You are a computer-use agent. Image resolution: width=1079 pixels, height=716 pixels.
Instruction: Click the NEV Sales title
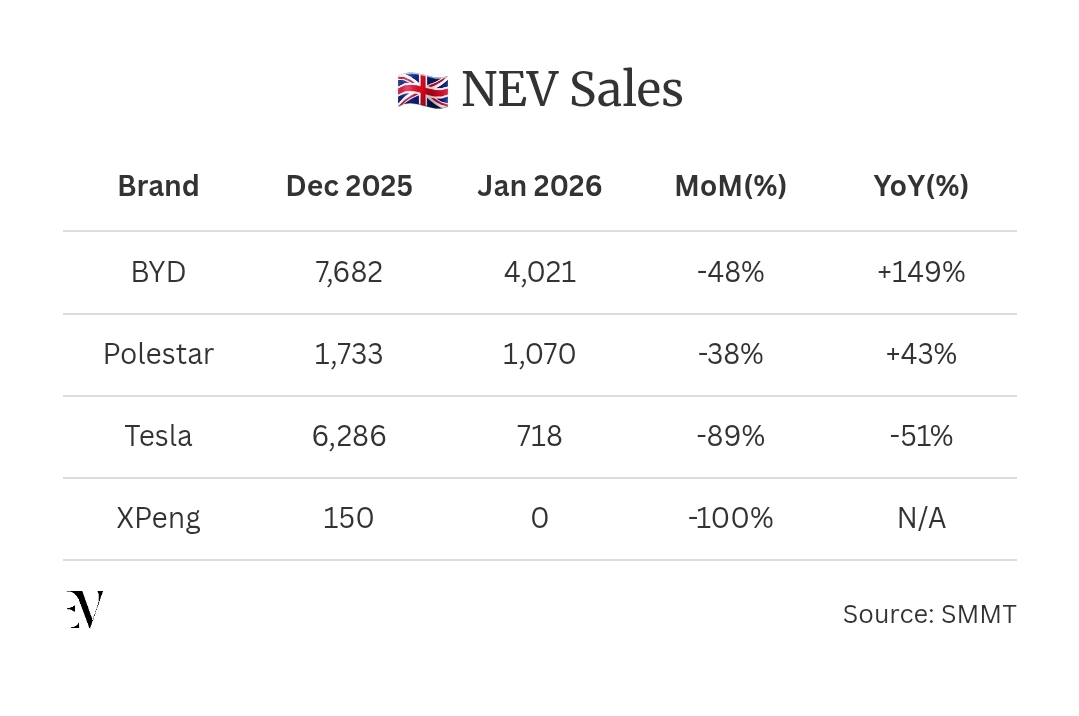pyautogui.click(x=571, y=90)
